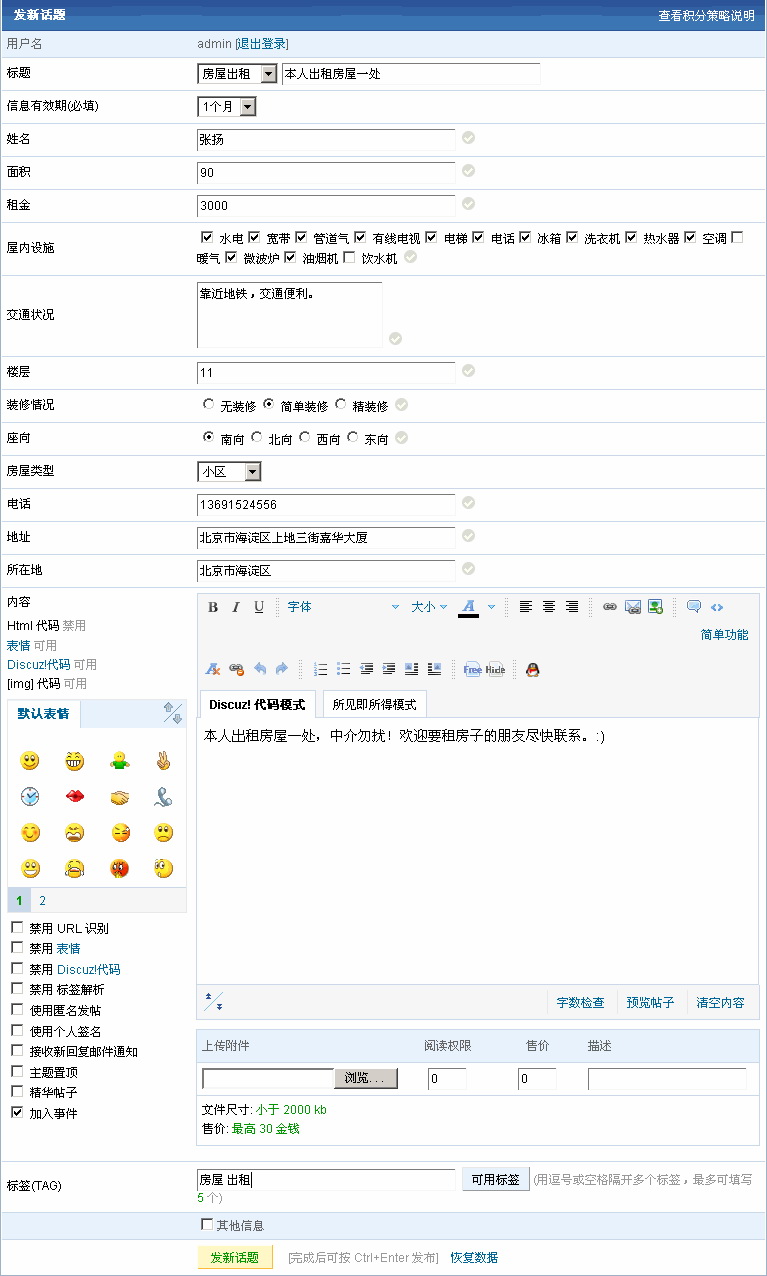Insert hyperlink using the chain icon
This screenshot has width=767, height=1276.
pyautogui.click(x=610, y=607)
